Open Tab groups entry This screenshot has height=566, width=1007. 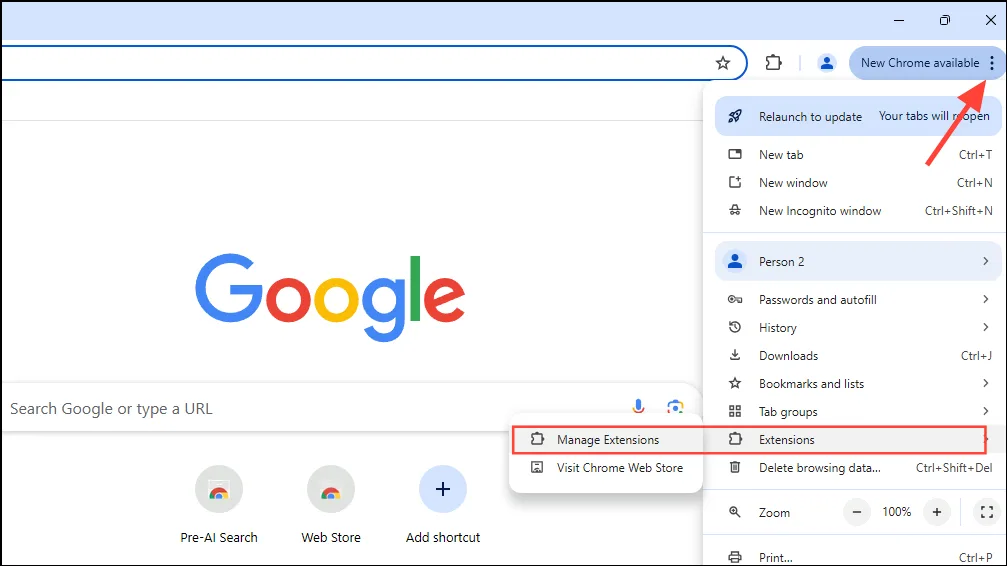858,412
